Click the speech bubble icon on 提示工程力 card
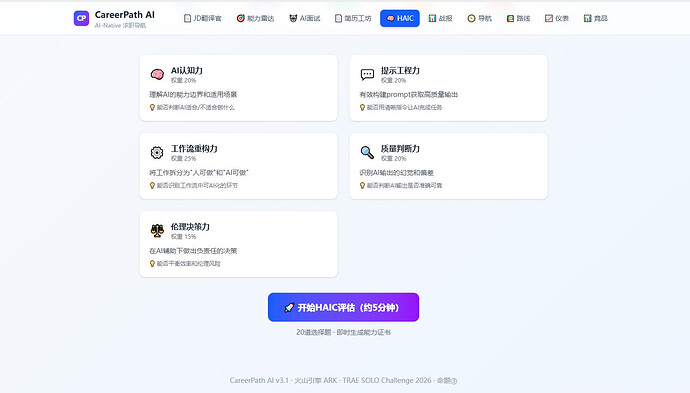690x393 pixels. (x=367, y=74)
